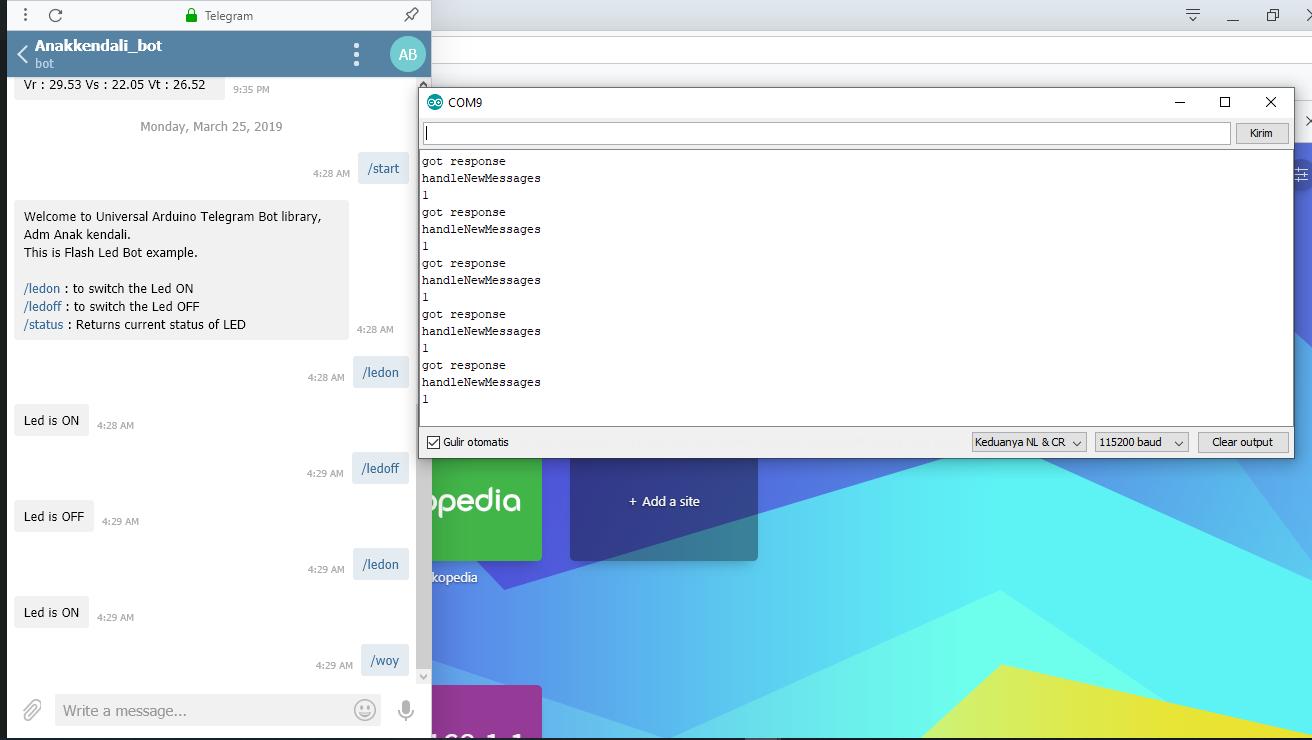1312x740 pixels.
Task: Open the 115200 baud rate dropdown
Action: coord(1141,442)
